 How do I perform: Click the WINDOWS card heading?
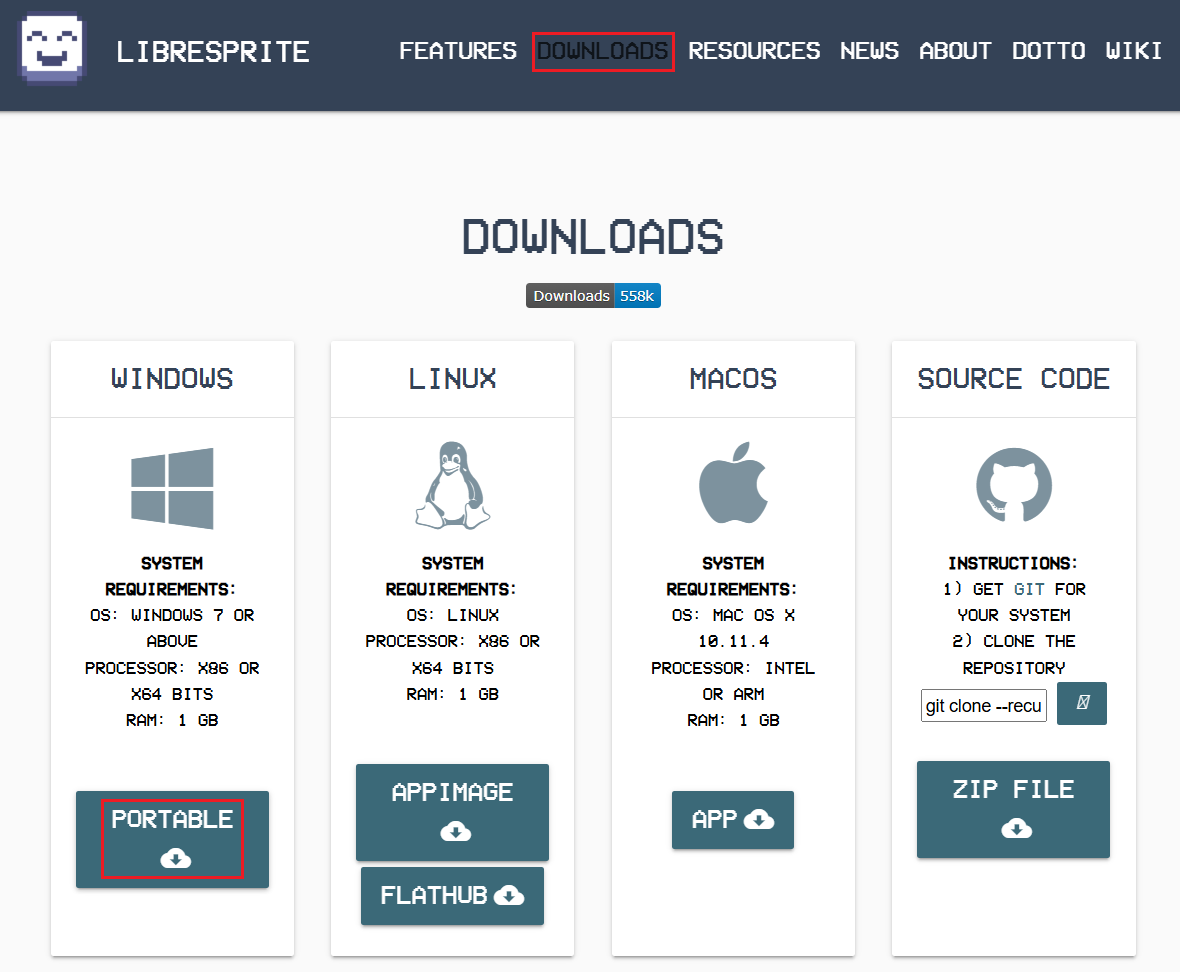(172, 378)
